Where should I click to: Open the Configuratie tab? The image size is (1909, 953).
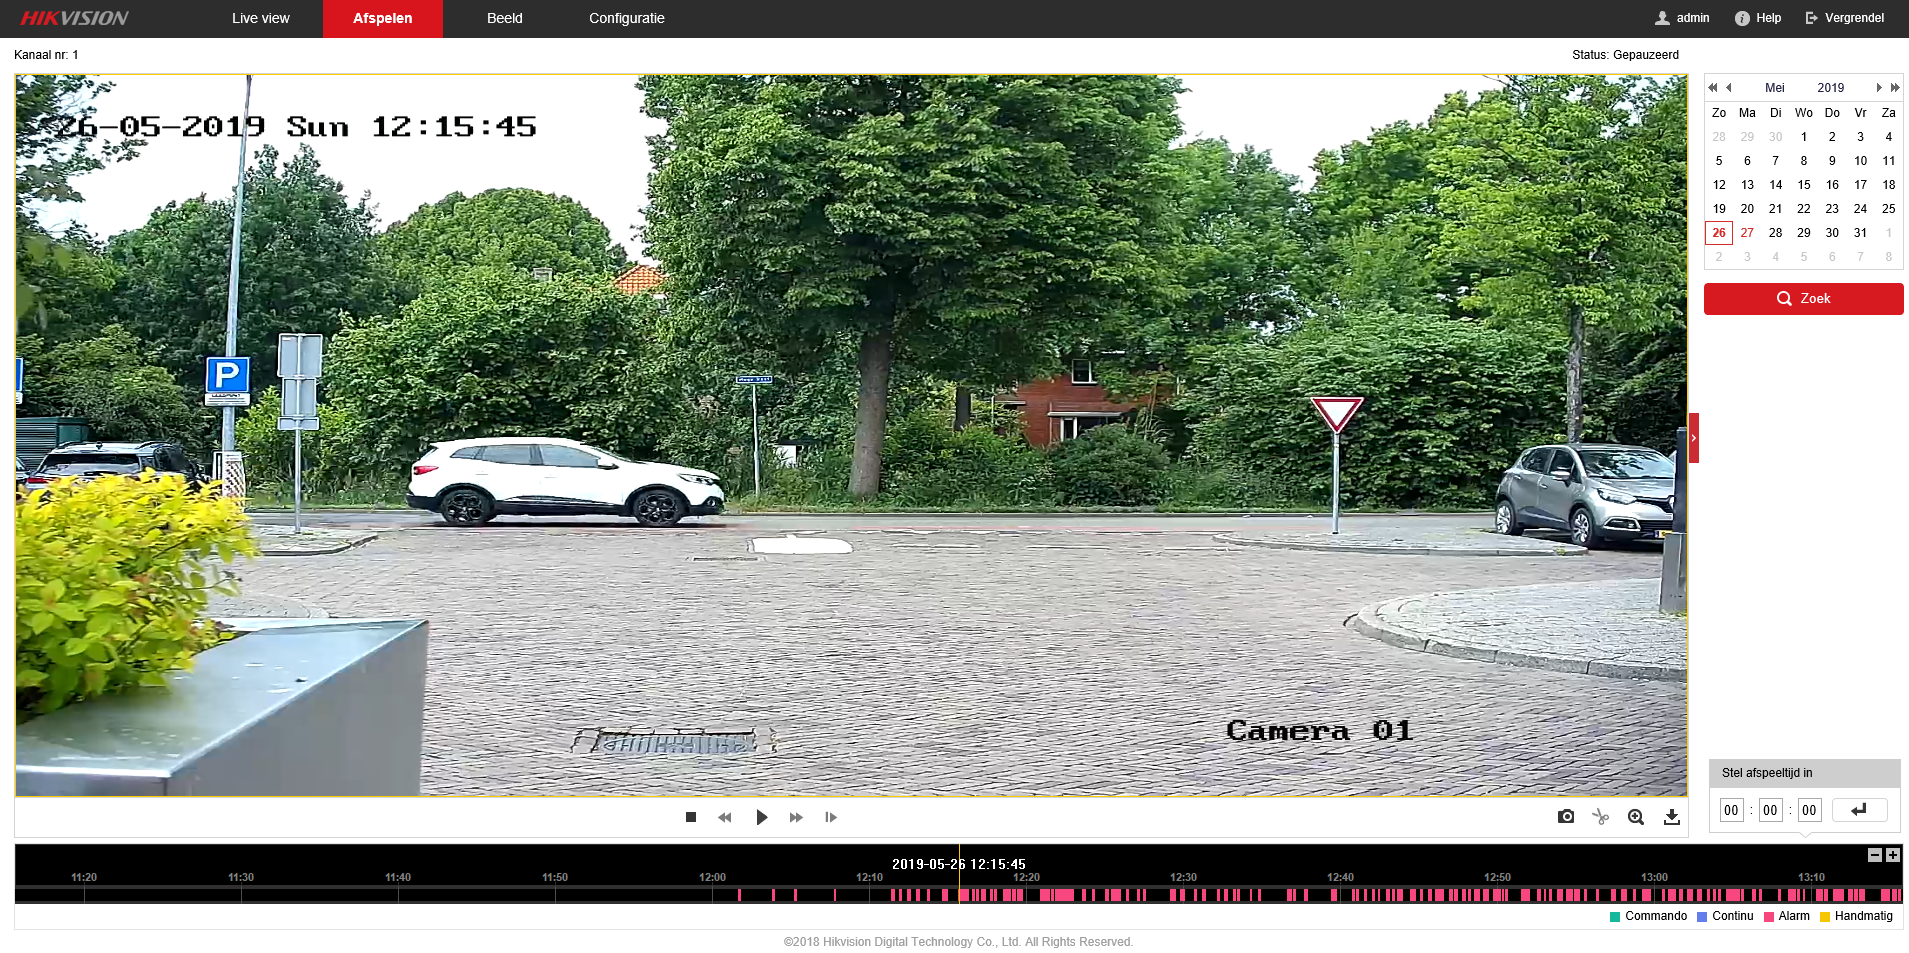(626, 18)
